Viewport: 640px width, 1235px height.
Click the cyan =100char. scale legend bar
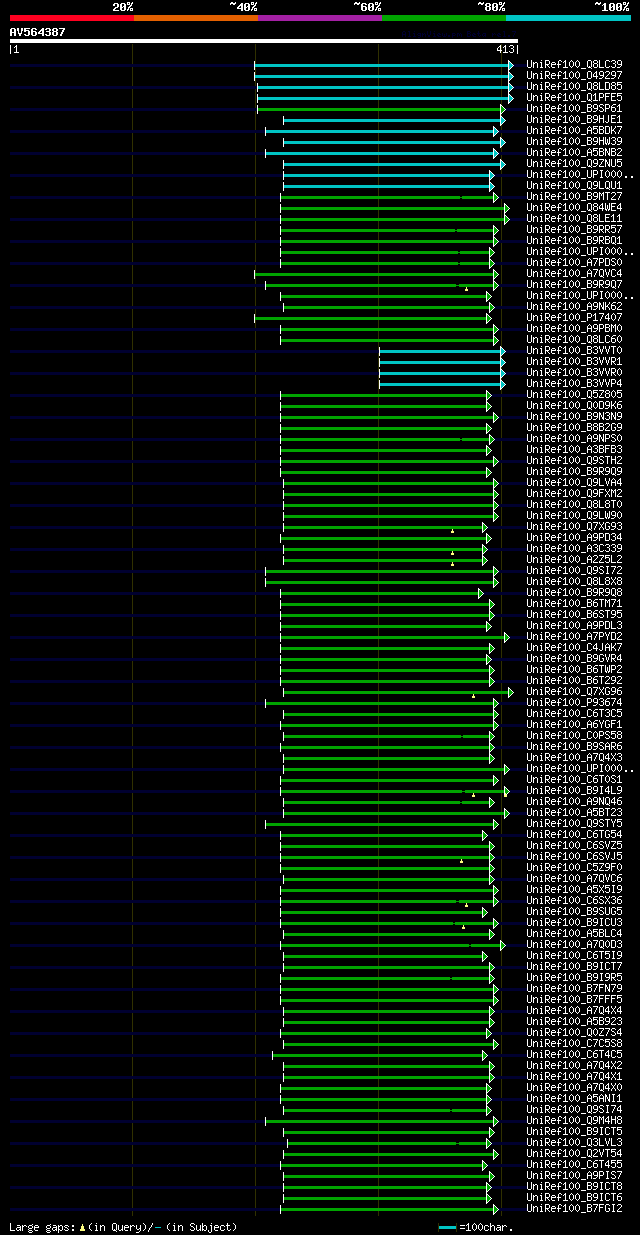click(447, 1227)
